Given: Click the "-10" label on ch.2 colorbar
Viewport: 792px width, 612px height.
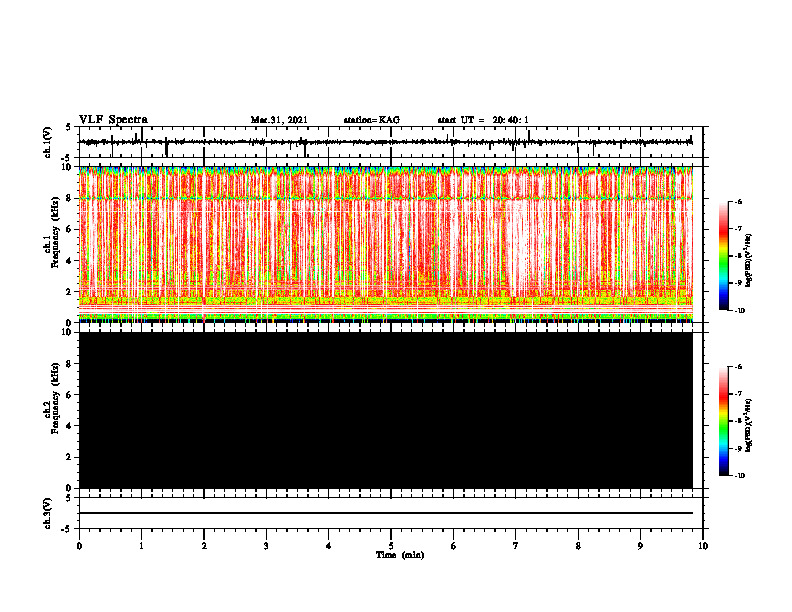Looking at the screenshot, I should point(739,475).
